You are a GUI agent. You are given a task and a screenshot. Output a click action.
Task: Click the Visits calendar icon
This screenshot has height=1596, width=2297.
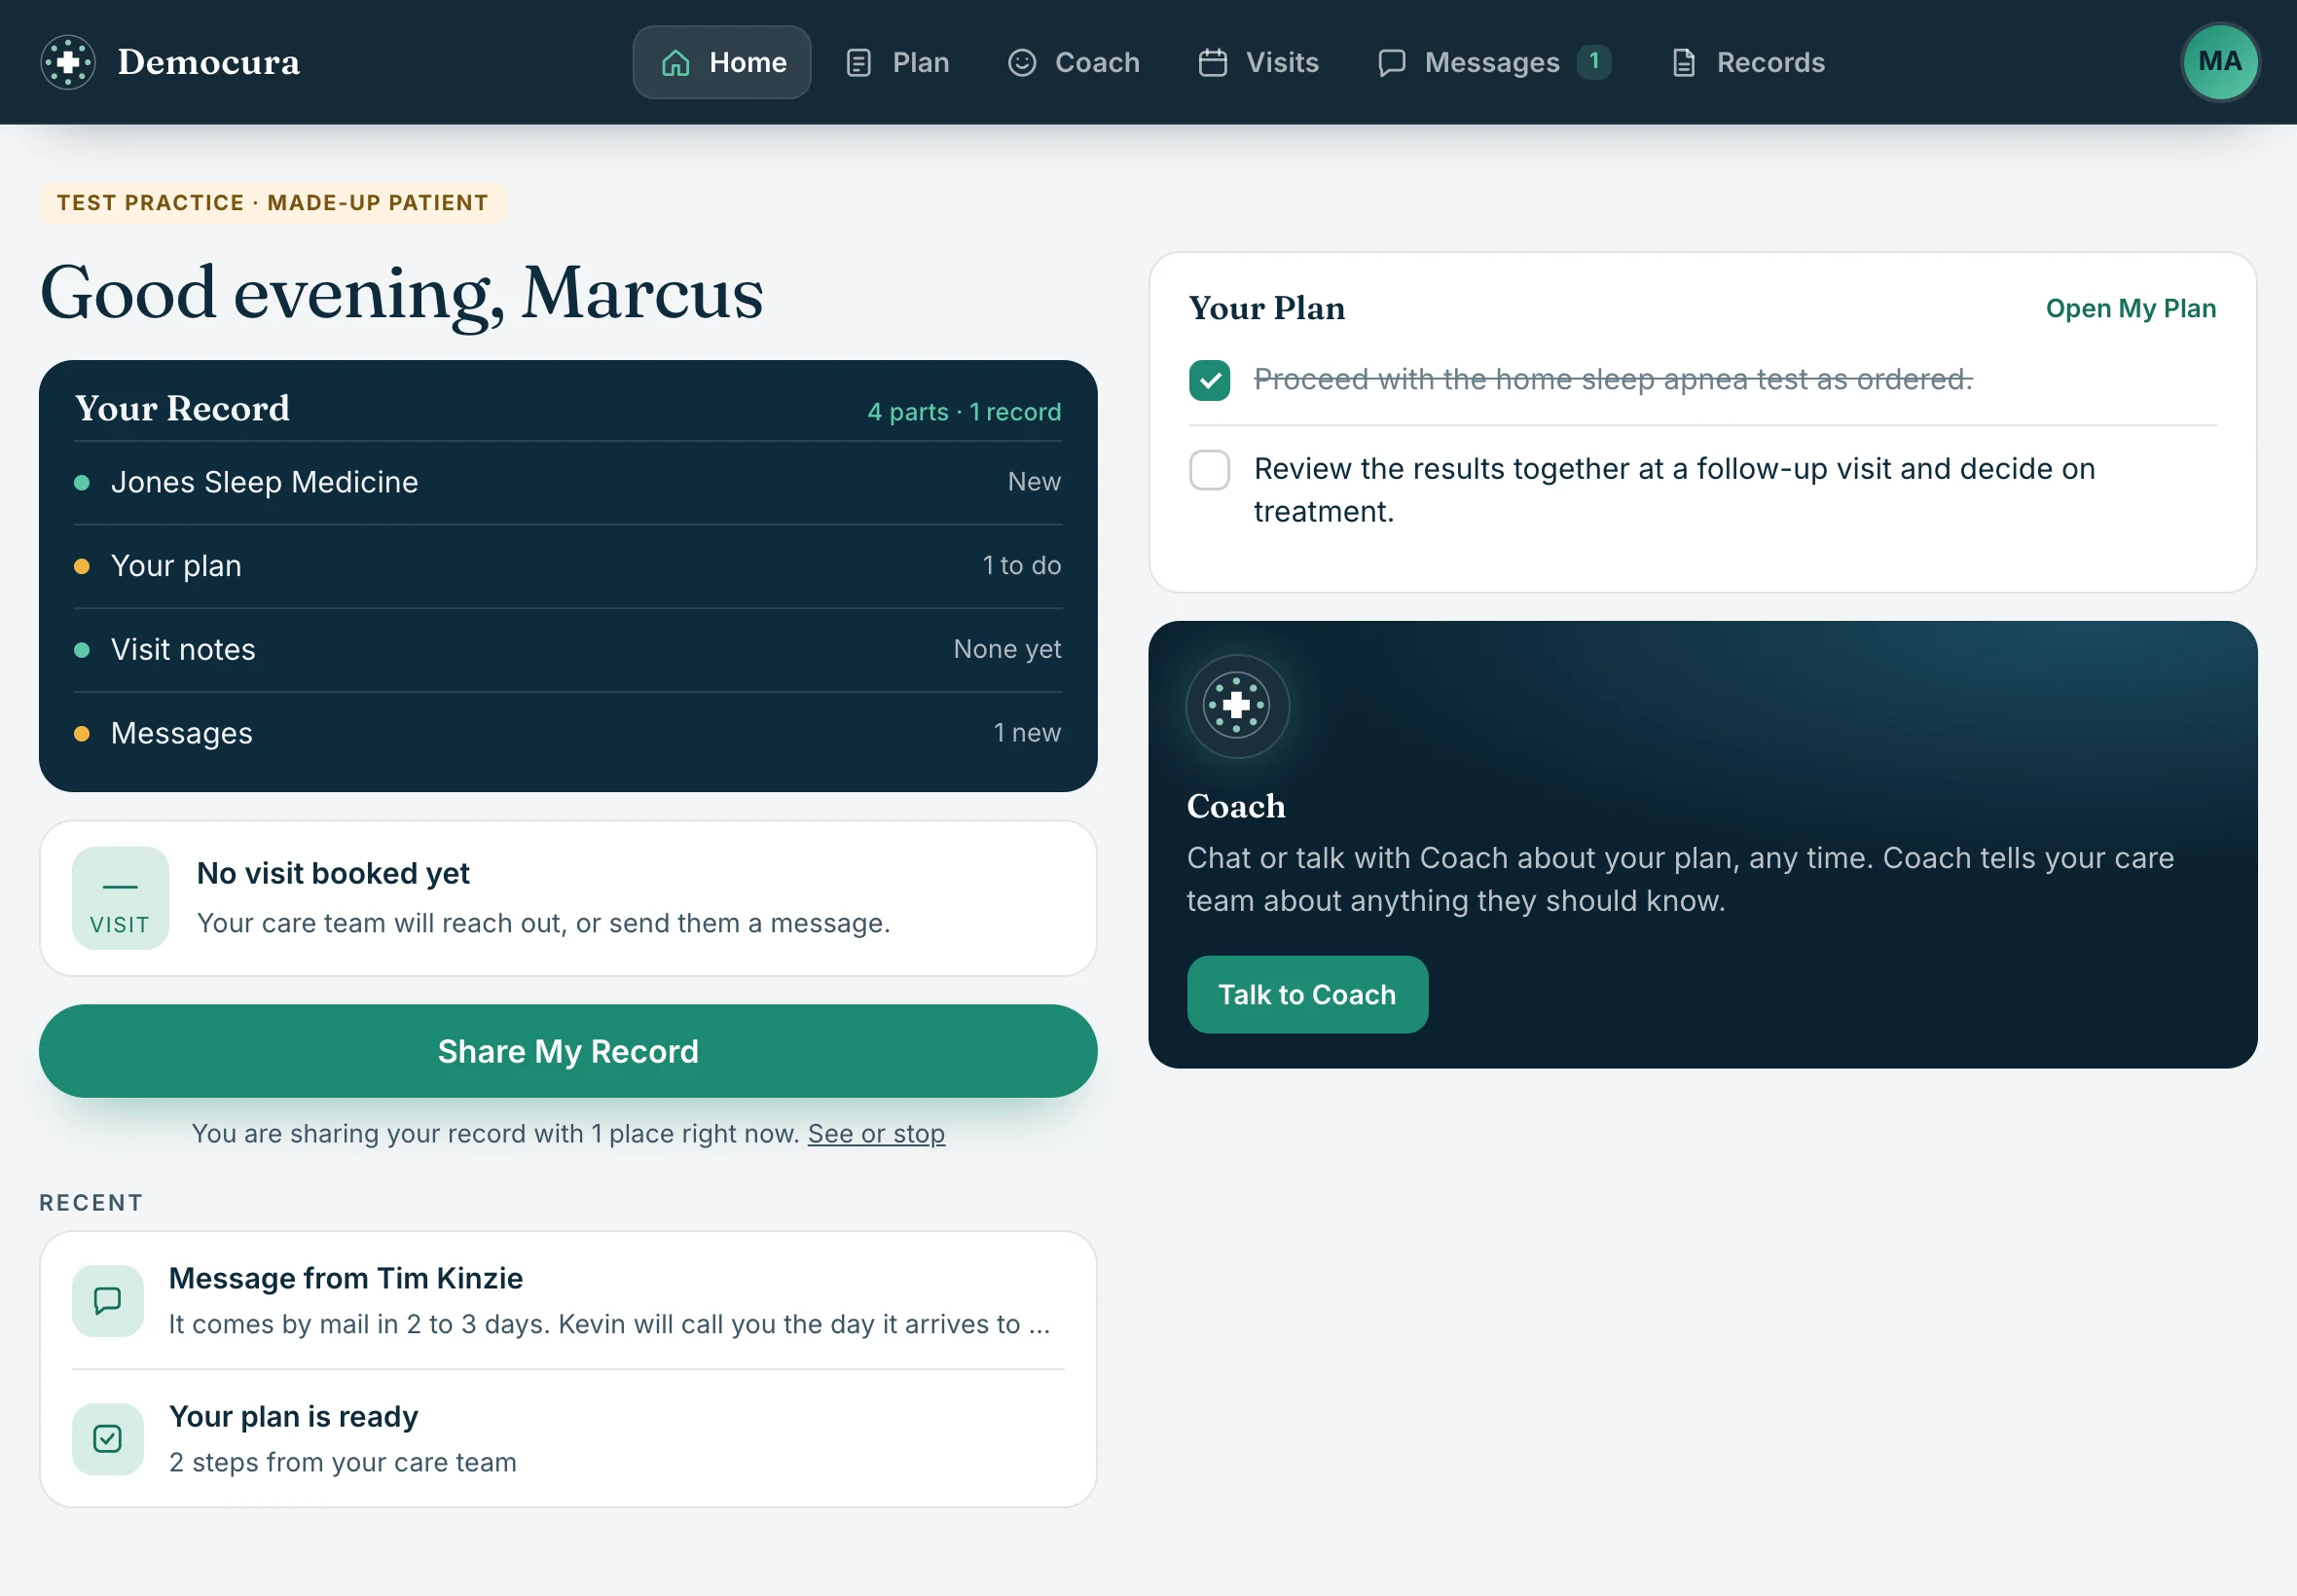(x=1212, y=63)
